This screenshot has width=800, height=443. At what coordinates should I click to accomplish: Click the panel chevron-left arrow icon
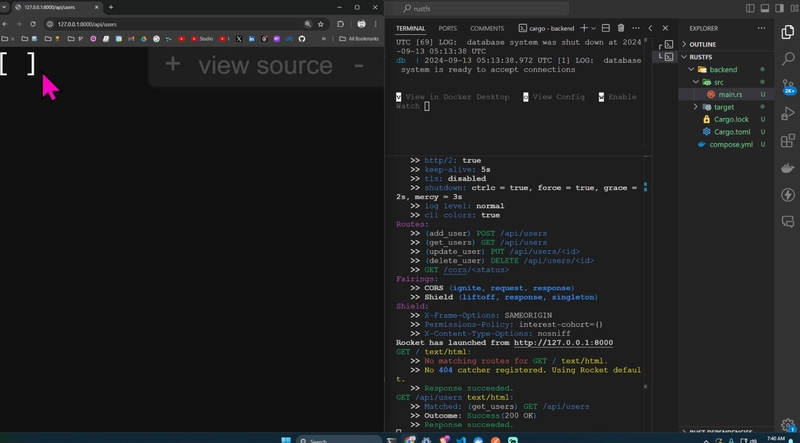[x=650, y=28]
